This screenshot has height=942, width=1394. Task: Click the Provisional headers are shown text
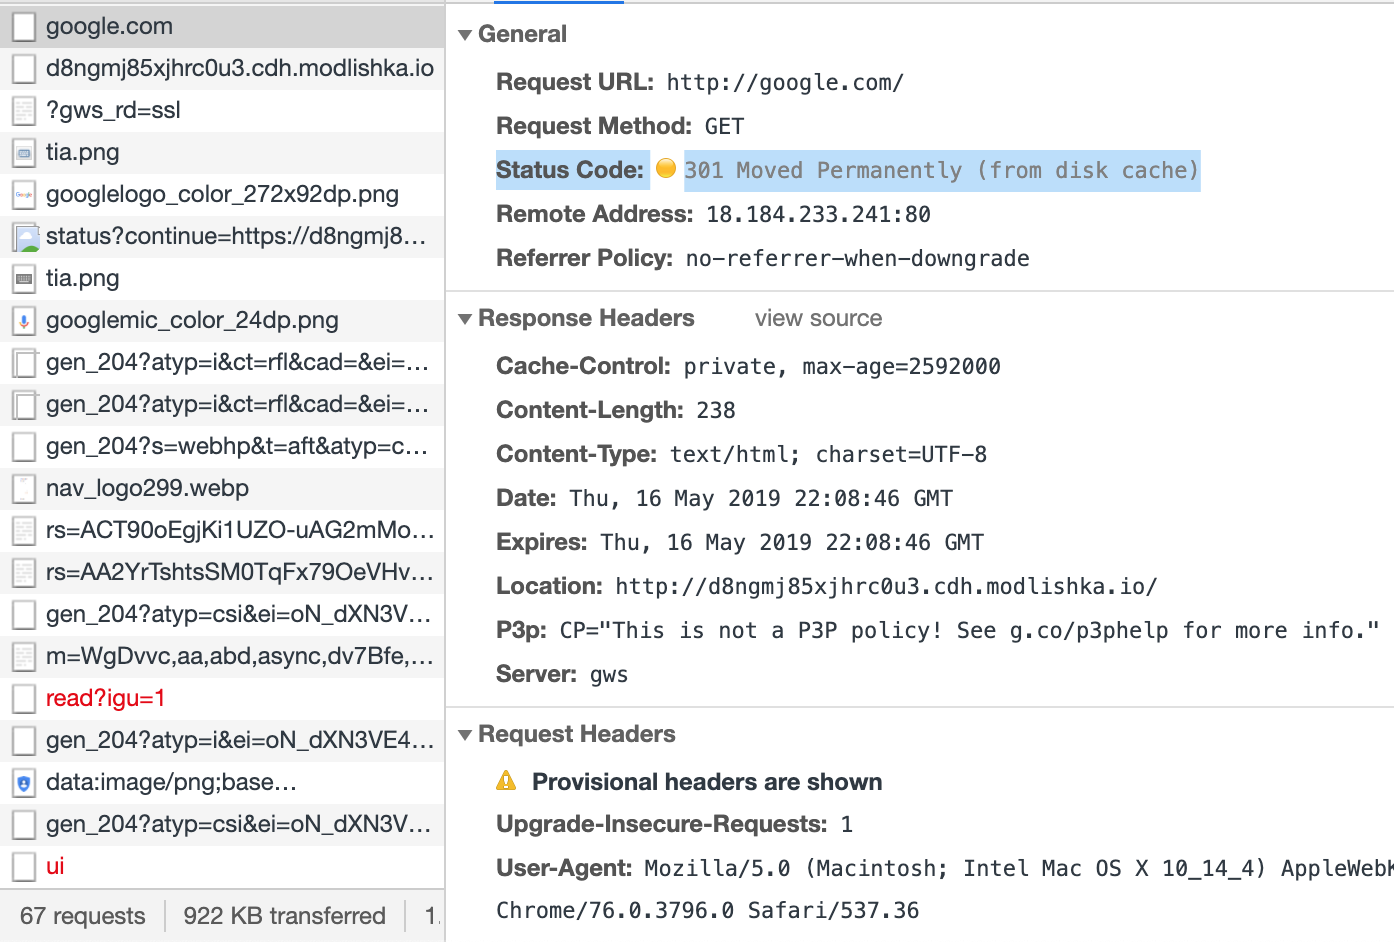tap(707, 782)
